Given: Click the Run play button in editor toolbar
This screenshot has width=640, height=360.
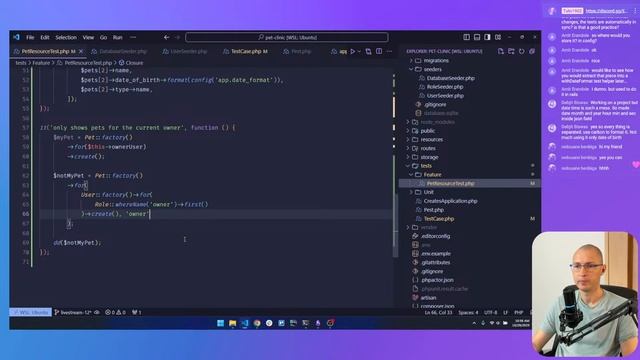Looking at the screenshot, I should pyautogui.click(x=353, y=51).
